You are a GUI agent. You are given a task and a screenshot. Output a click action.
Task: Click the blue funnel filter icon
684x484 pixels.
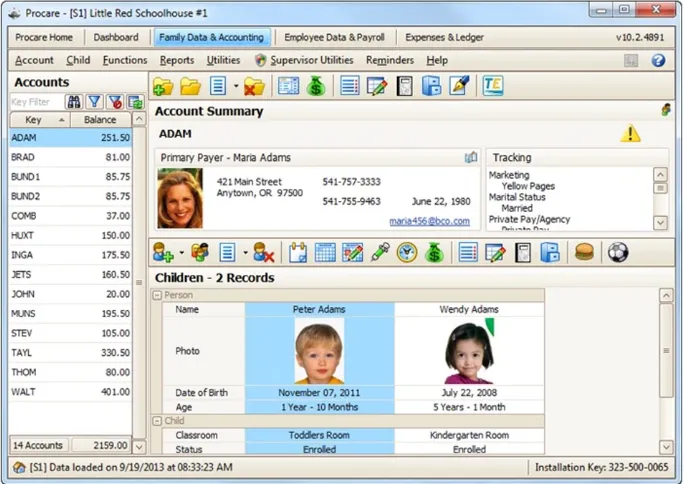click(94, 102)
